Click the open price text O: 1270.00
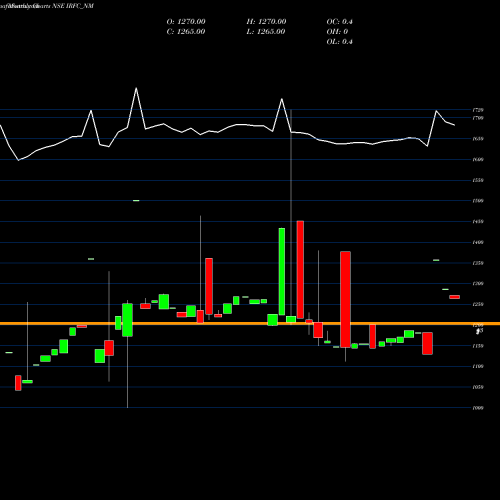 186,22
